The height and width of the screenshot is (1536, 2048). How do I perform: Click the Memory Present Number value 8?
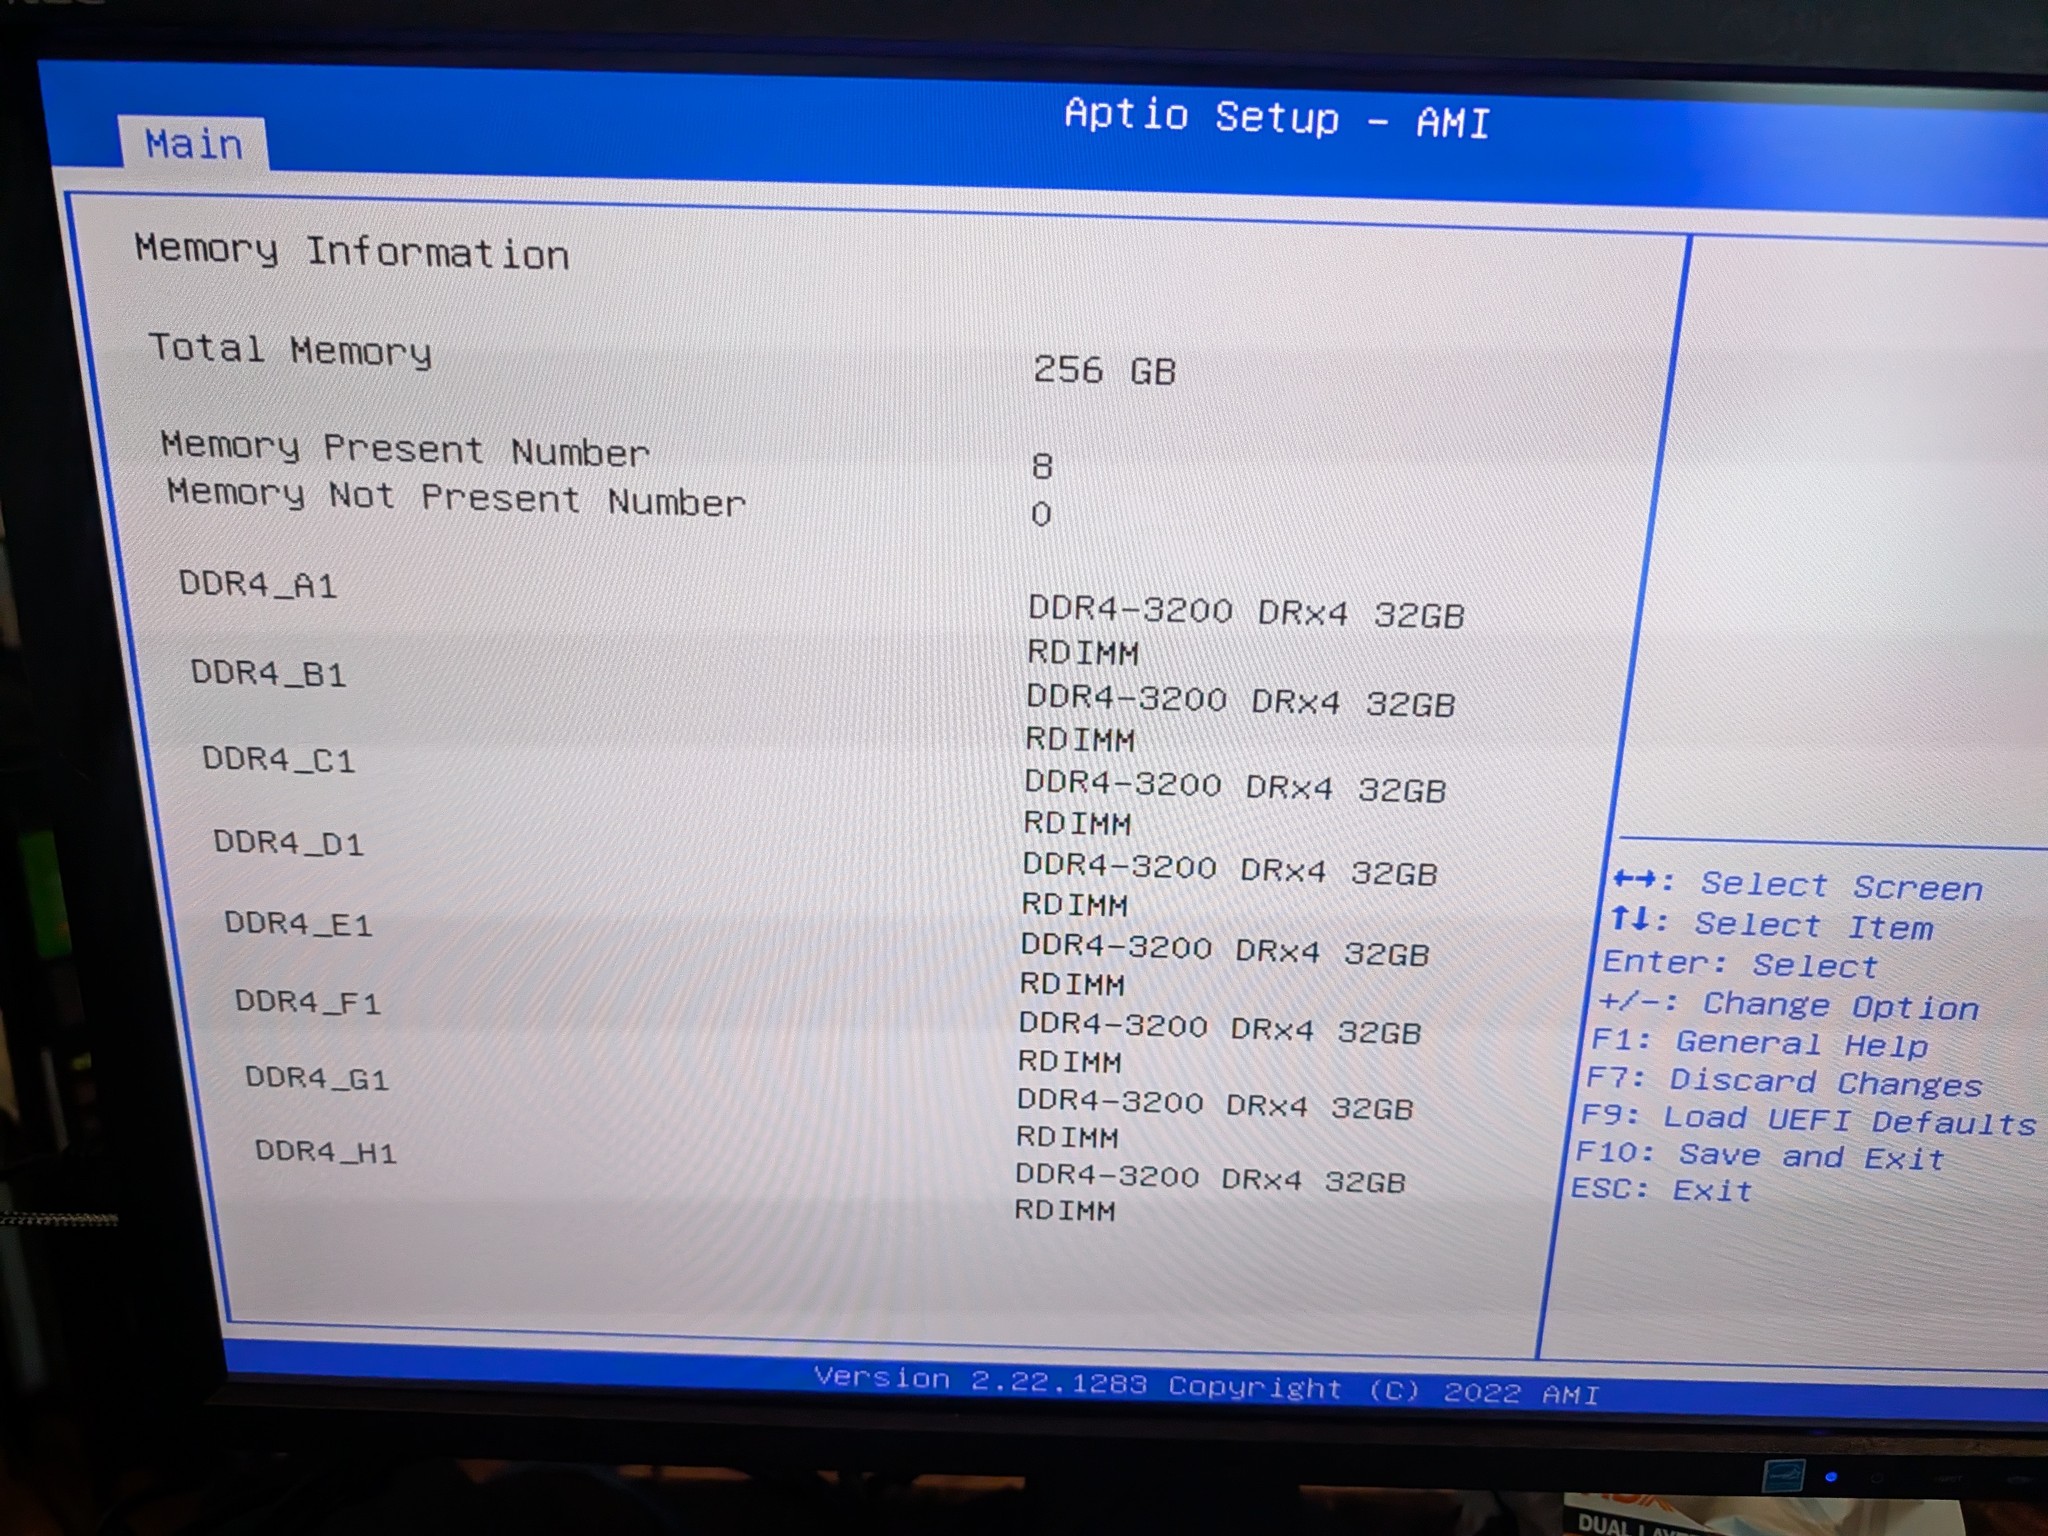tap(1042, 466)
